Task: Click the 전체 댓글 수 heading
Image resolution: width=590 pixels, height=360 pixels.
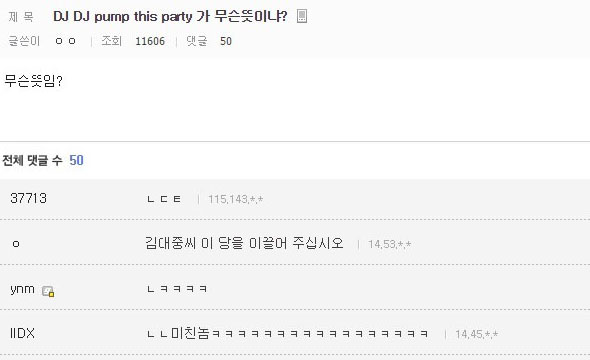Action: pos(32,160)
